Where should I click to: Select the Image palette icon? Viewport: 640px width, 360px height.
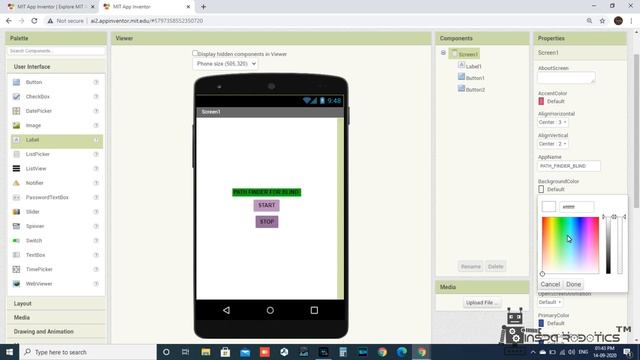[16, 125]
